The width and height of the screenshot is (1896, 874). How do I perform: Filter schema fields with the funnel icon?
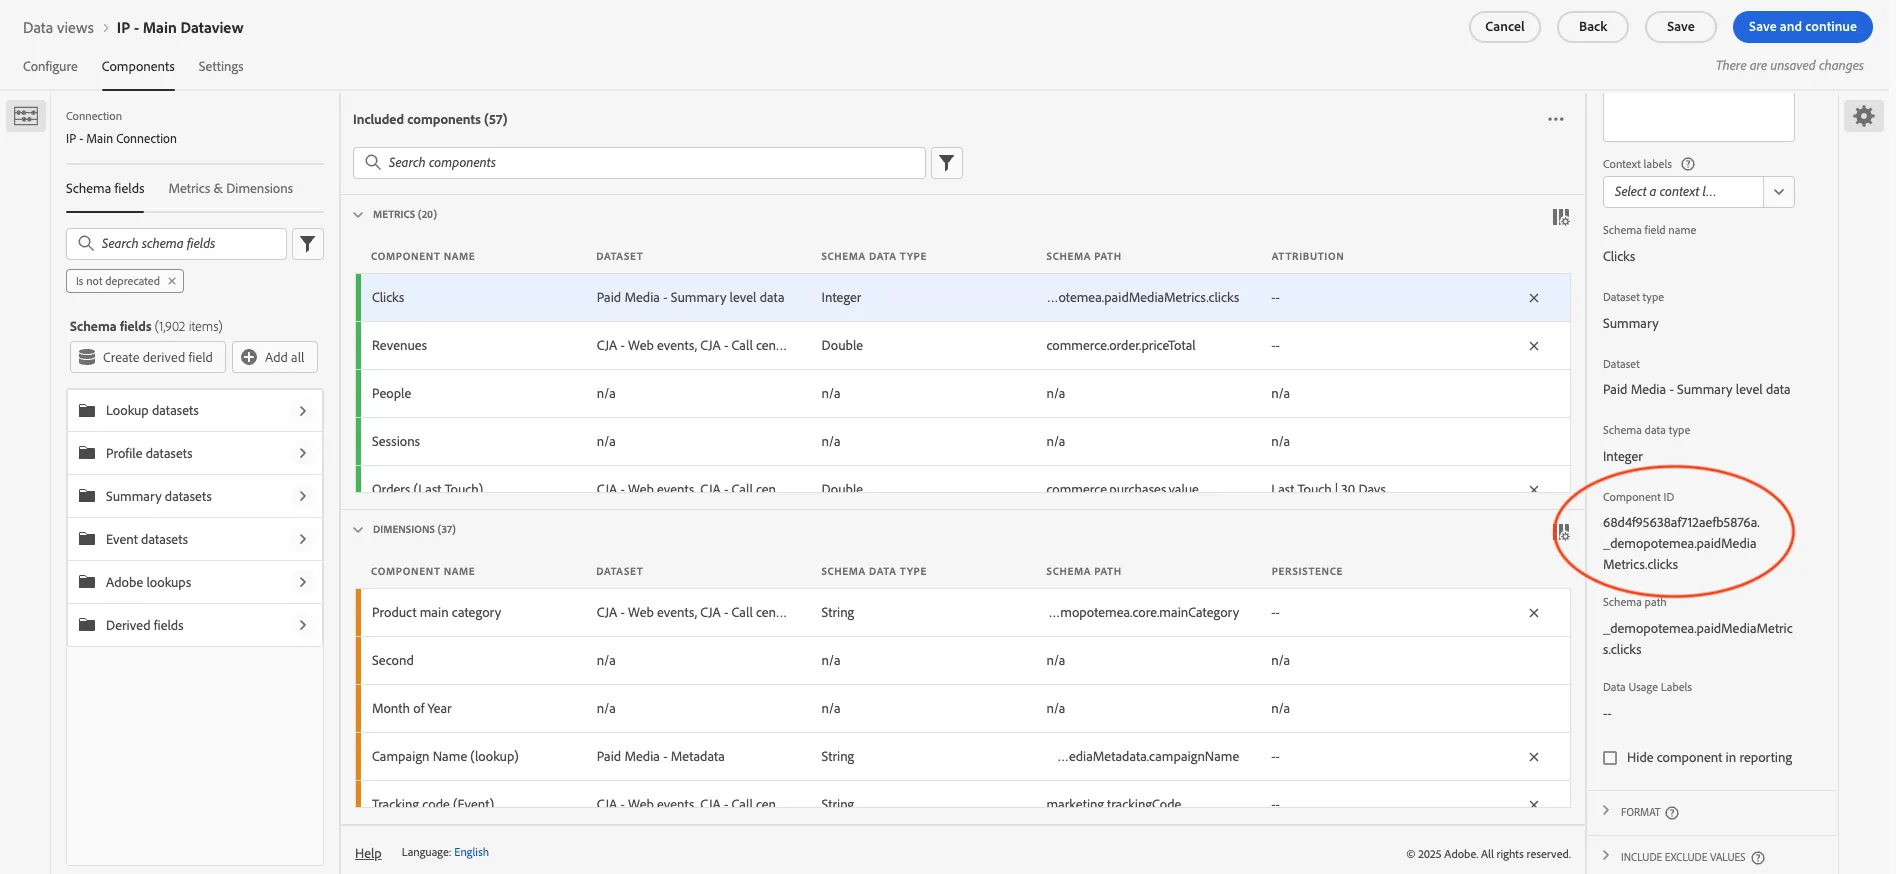[308, 244]
